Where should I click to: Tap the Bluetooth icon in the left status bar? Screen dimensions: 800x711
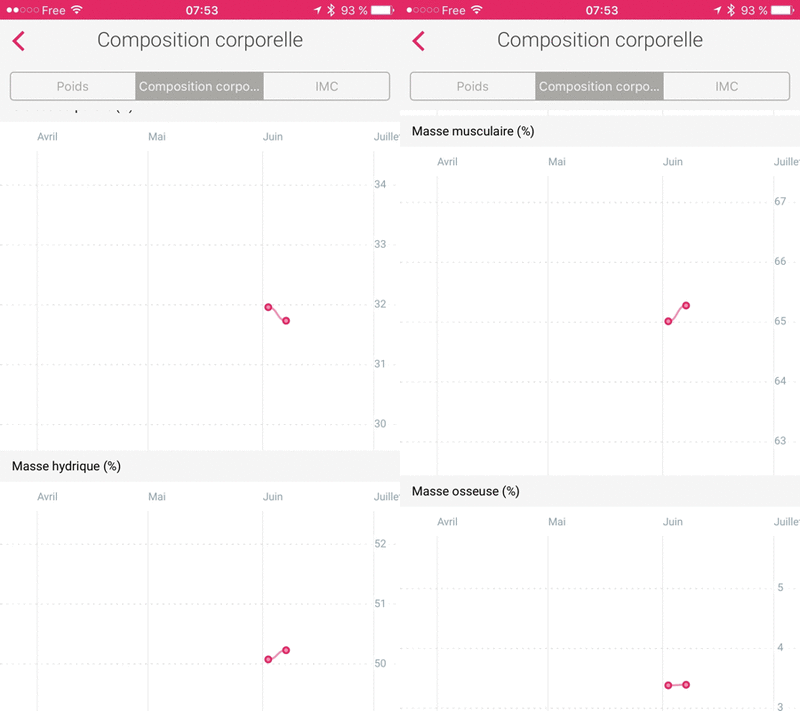(x=331, y=10)
